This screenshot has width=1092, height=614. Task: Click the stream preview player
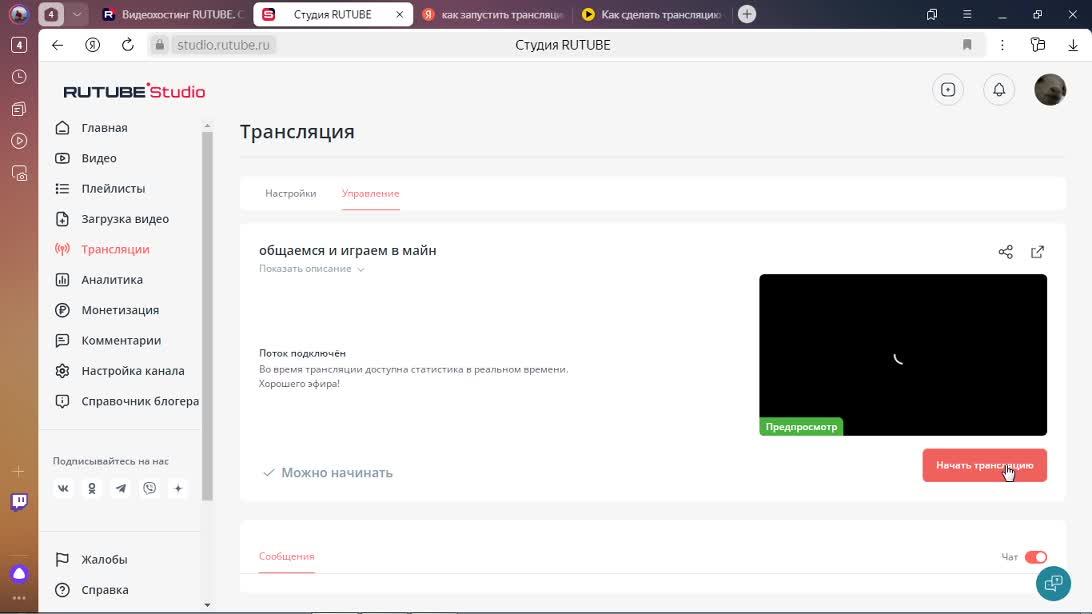(x=903, y=354)
